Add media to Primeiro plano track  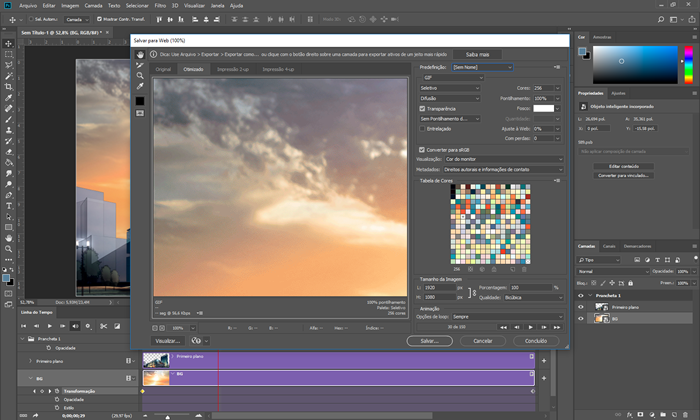544,361
